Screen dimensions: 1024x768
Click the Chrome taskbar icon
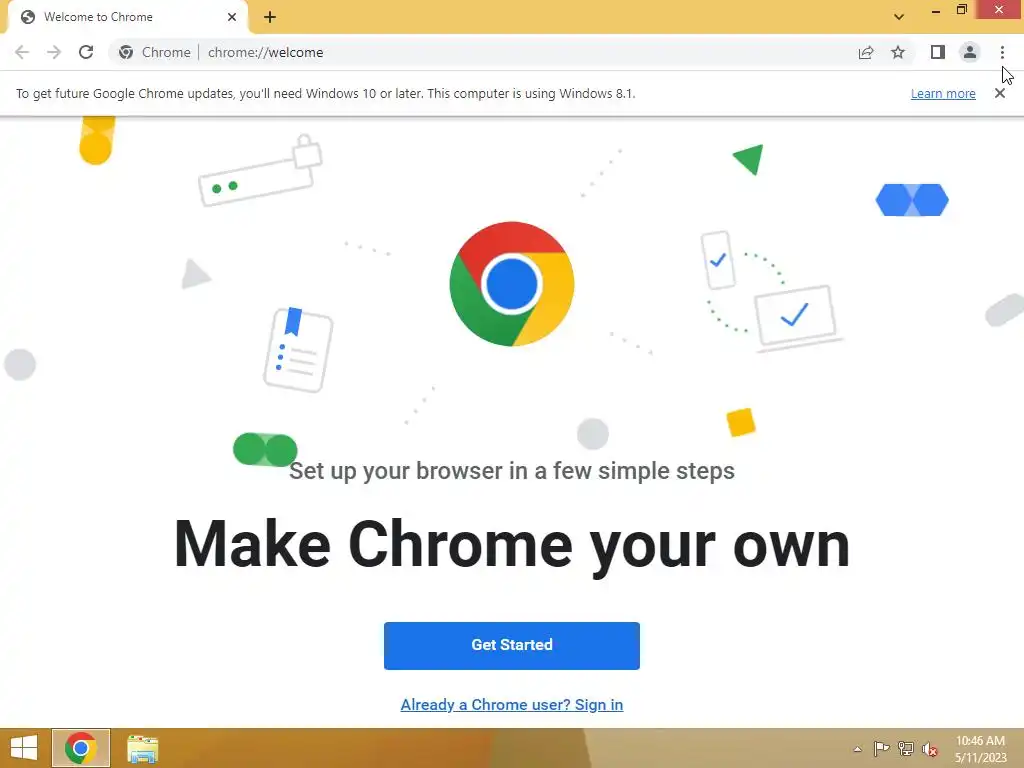tap(81, 748)
